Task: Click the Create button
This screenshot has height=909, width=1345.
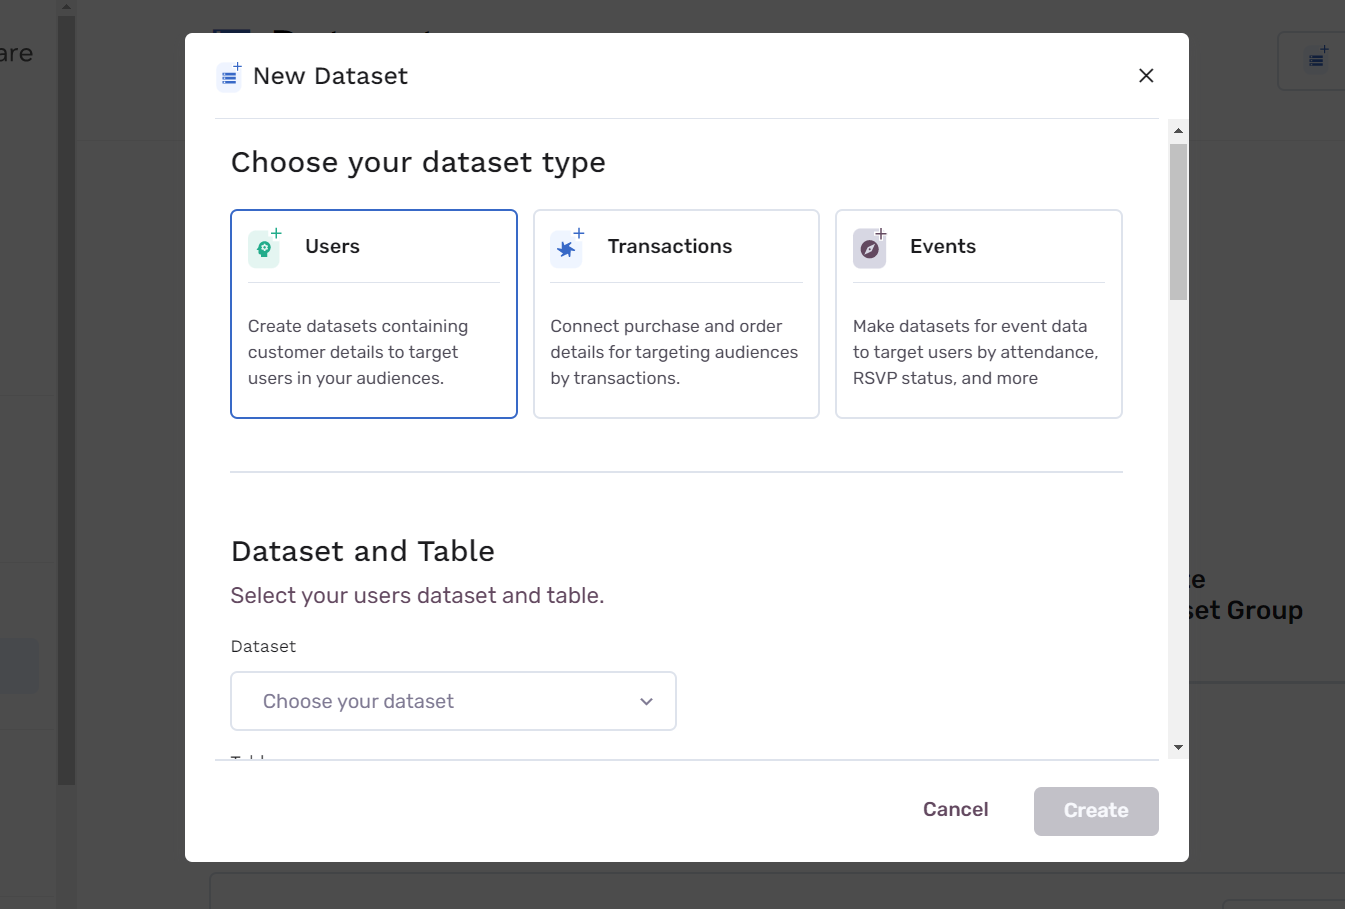Action: point(1096,811)
